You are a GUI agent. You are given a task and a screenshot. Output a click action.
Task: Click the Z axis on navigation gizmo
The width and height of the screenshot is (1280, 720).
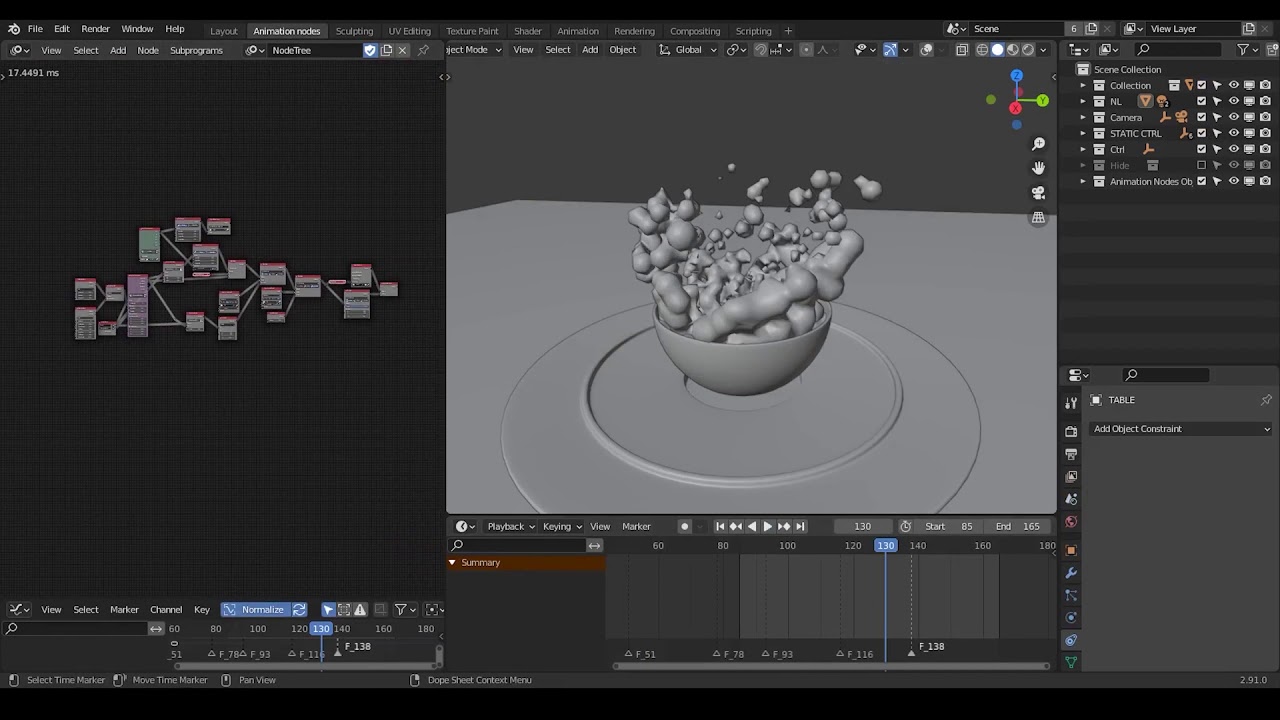click(1016, 76)
